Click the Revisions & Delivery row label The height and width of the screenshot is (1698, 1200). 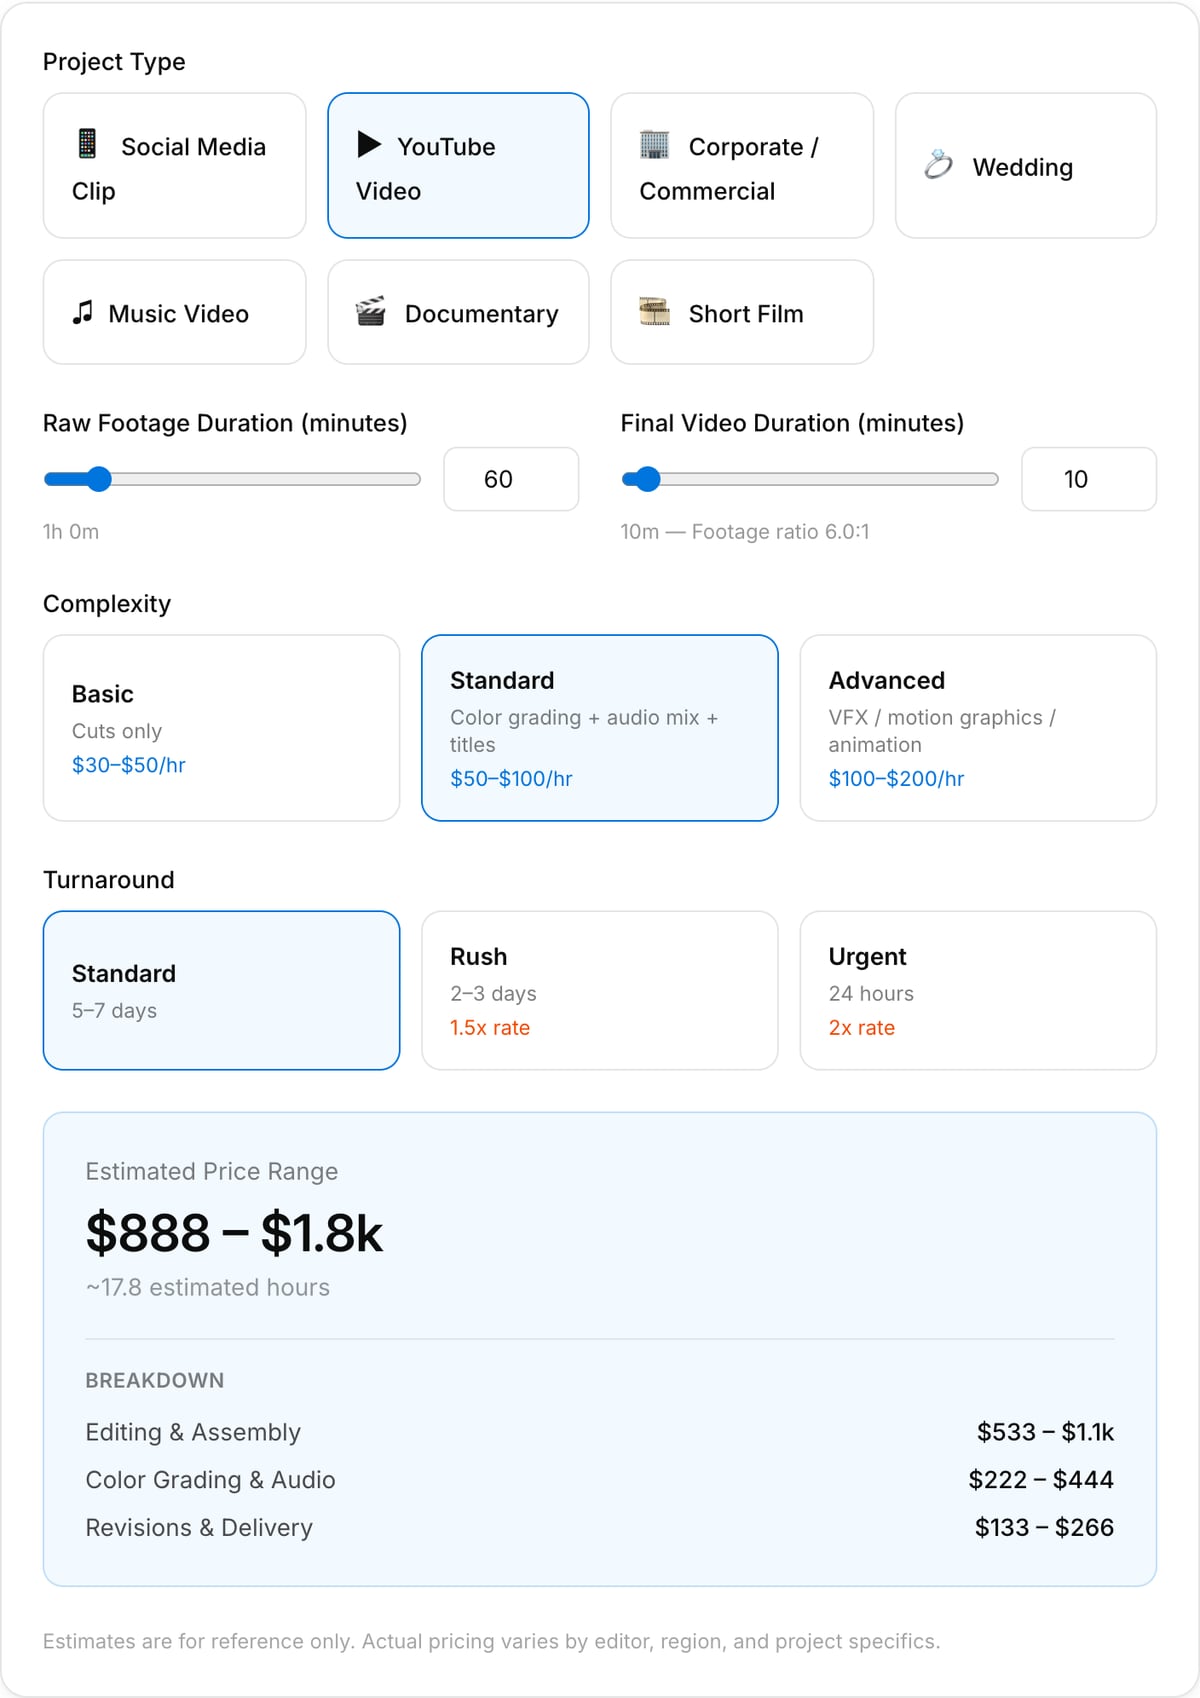[x=199, y=1528]
